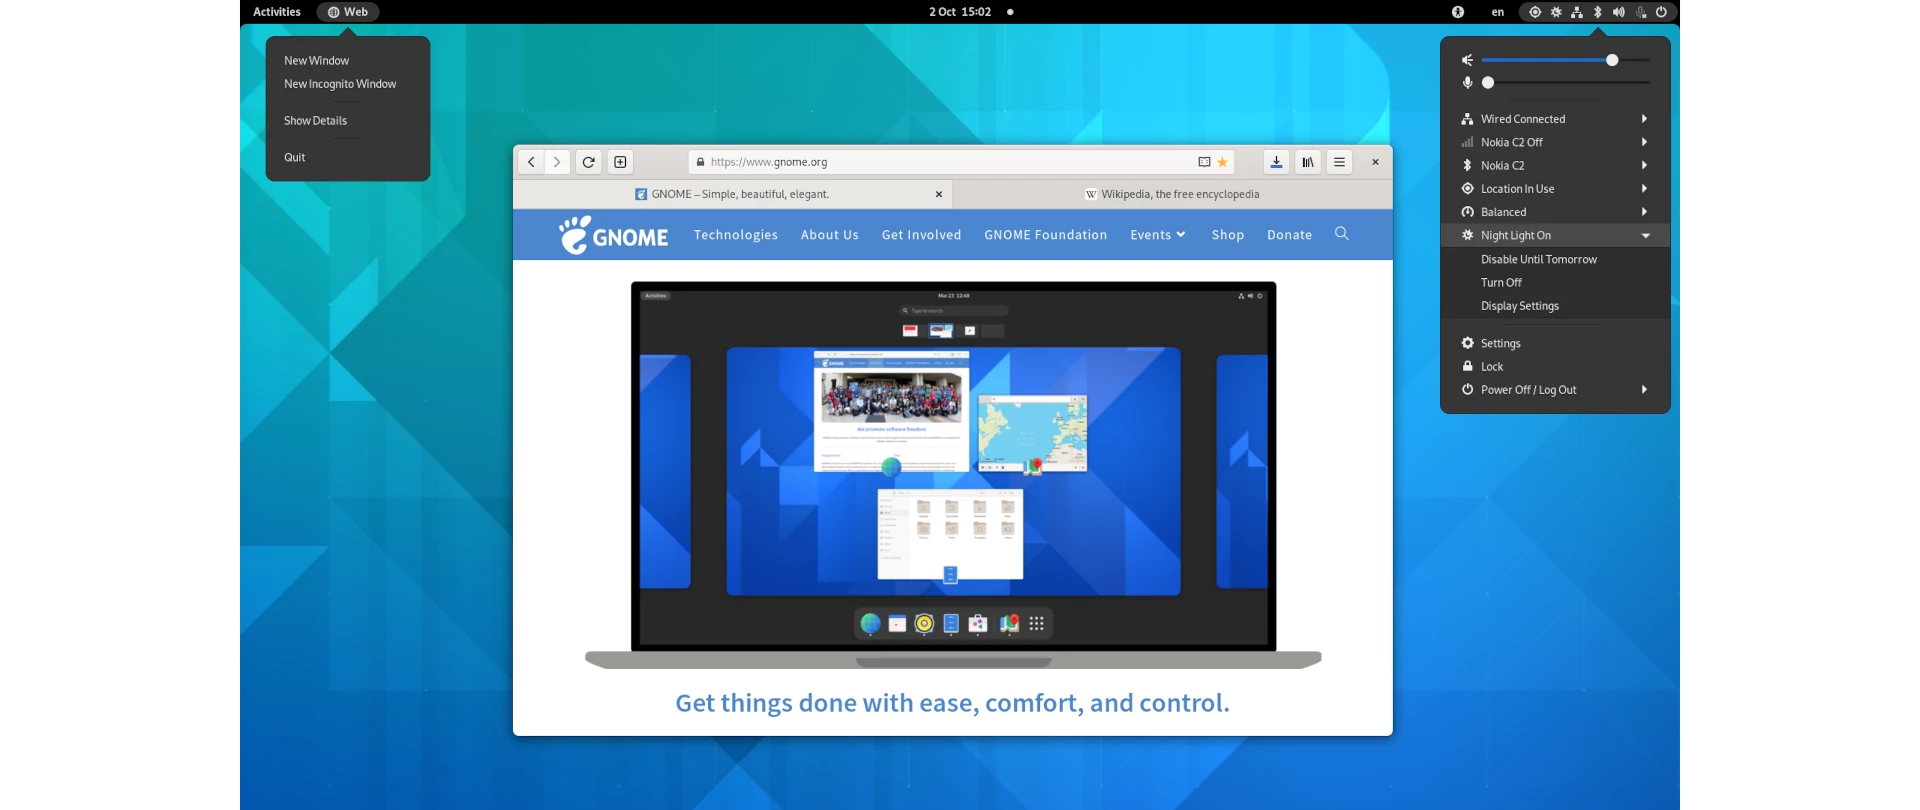Close the GNOME tab with its x
This screenshot has height=810, width=1920.
(939, 194)
